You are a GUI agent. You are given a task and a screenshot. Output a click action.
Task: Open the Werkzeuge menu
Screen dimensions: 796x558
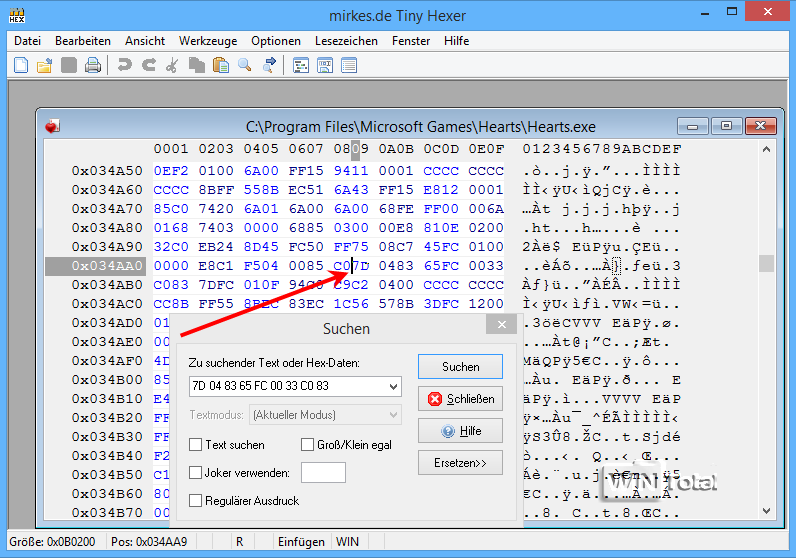[x=208, y=41]
